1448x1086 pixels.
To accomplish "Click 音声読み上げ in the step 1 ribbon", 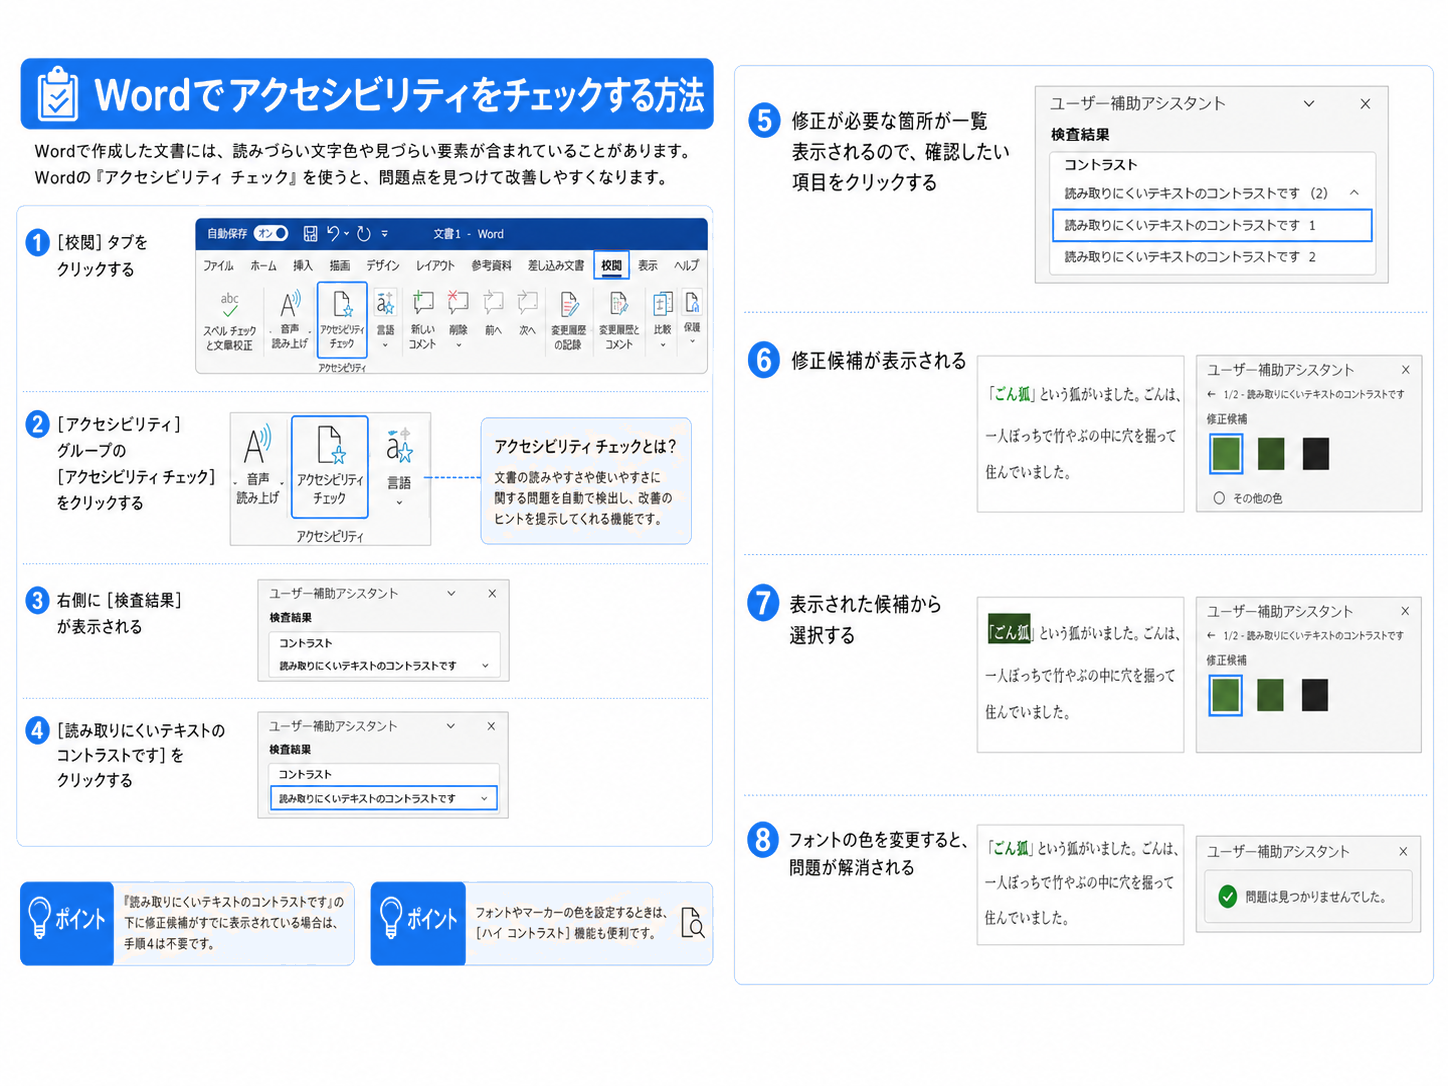I will [x=289, y=320].
